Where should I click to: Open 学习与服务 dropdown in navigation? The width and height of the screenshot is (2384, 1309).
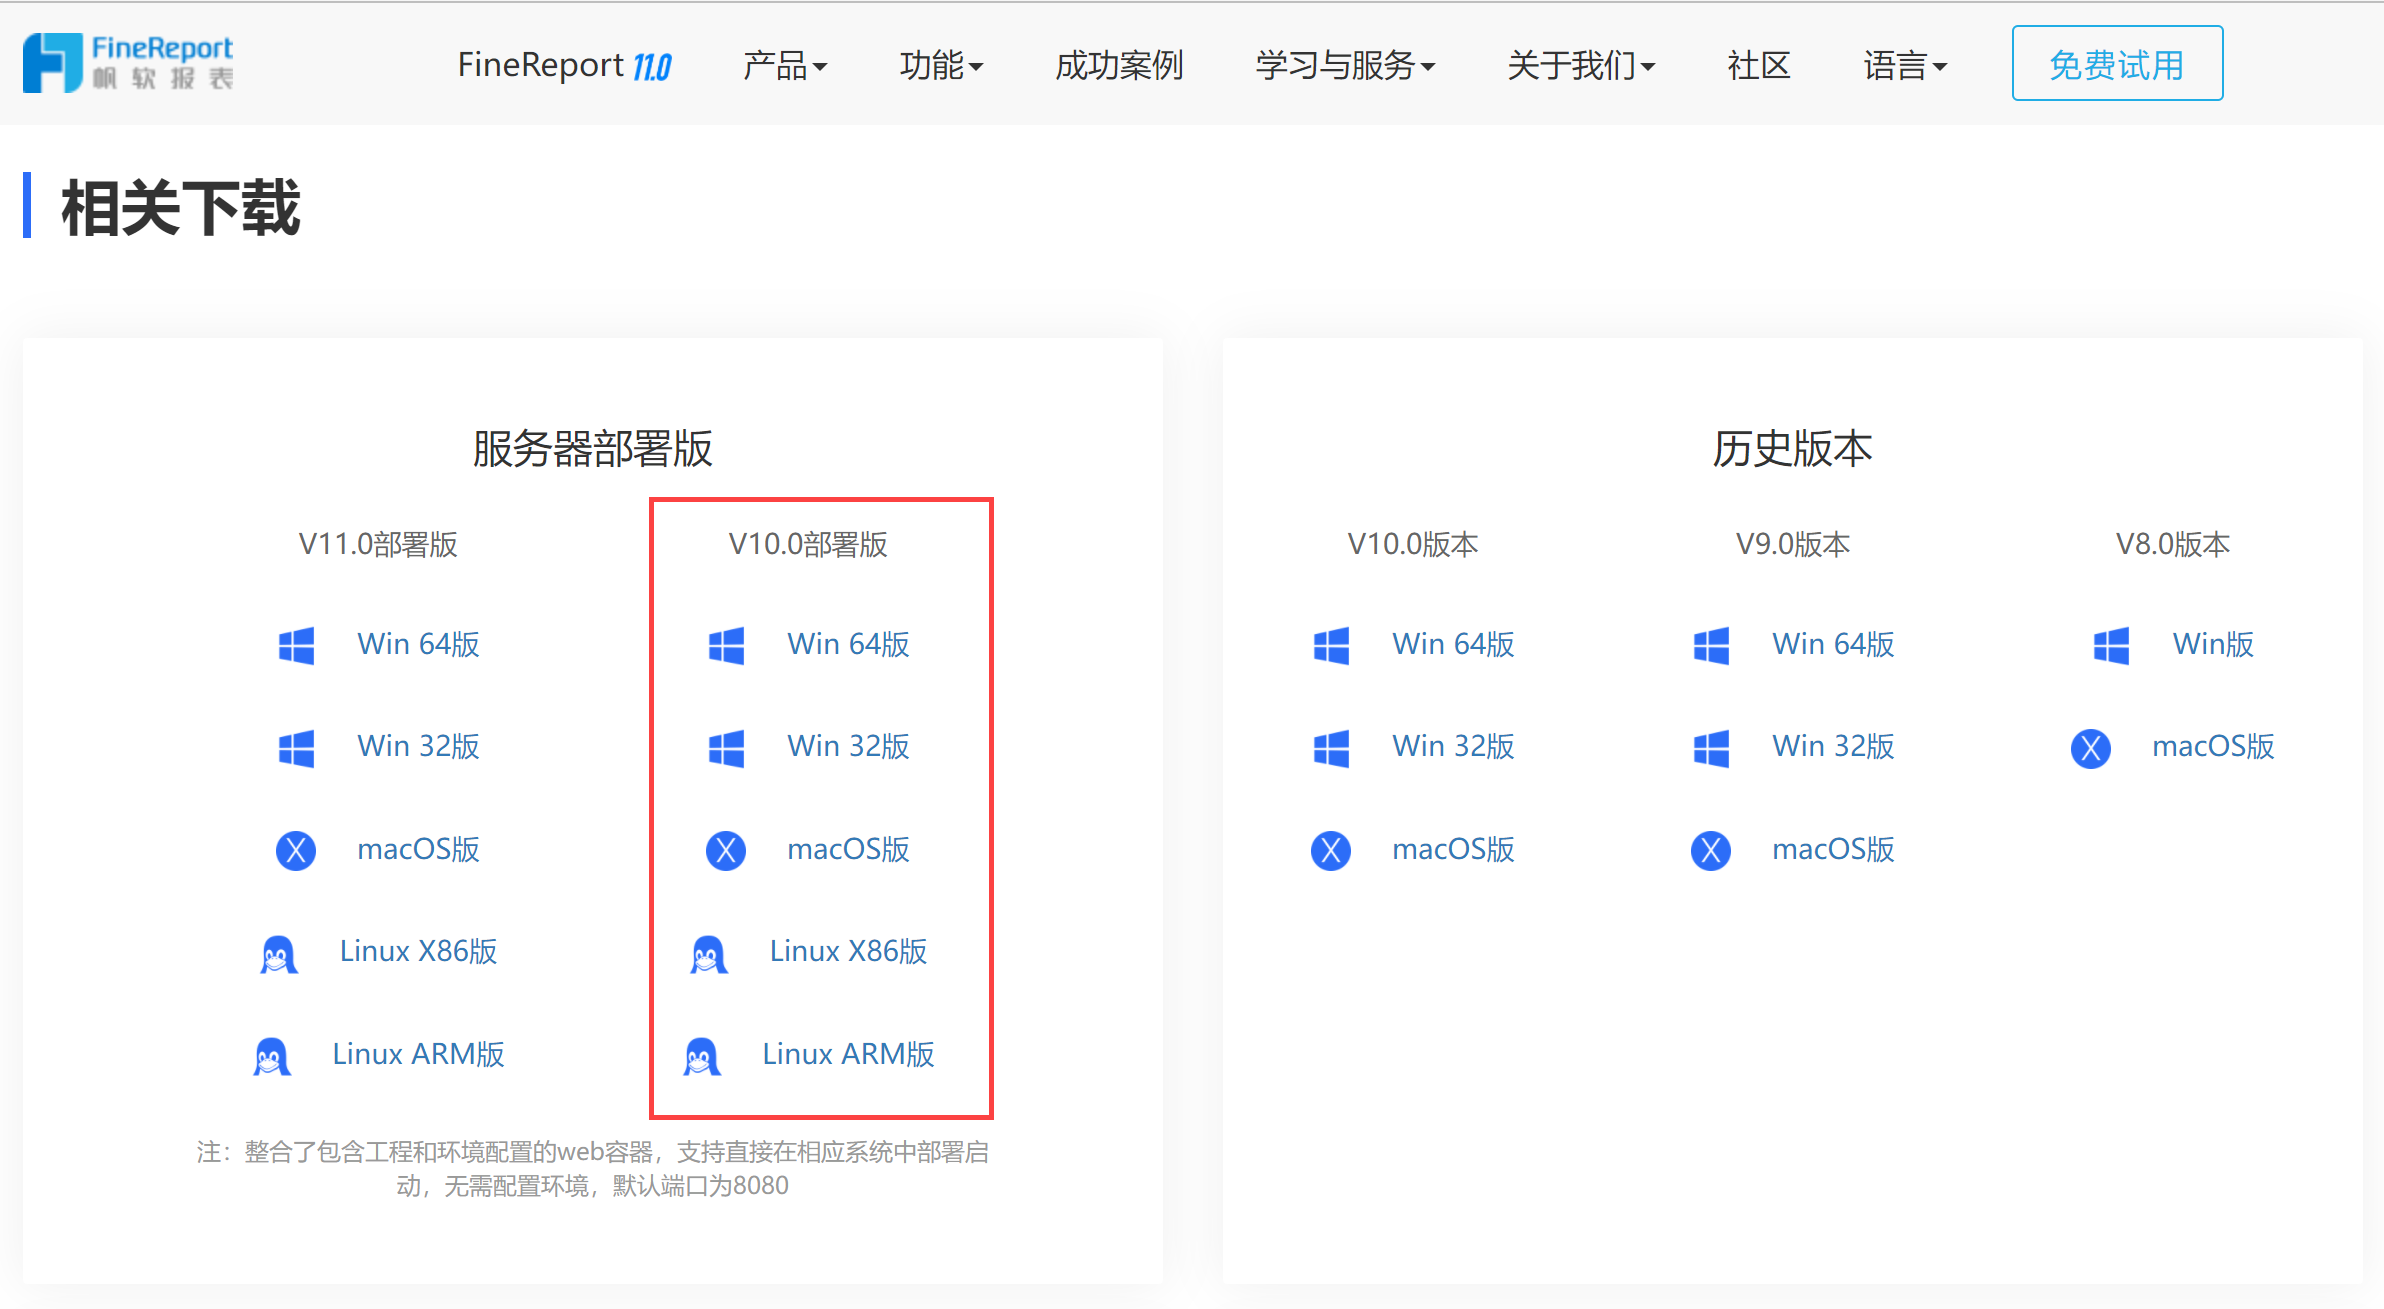pos(1345,66)
